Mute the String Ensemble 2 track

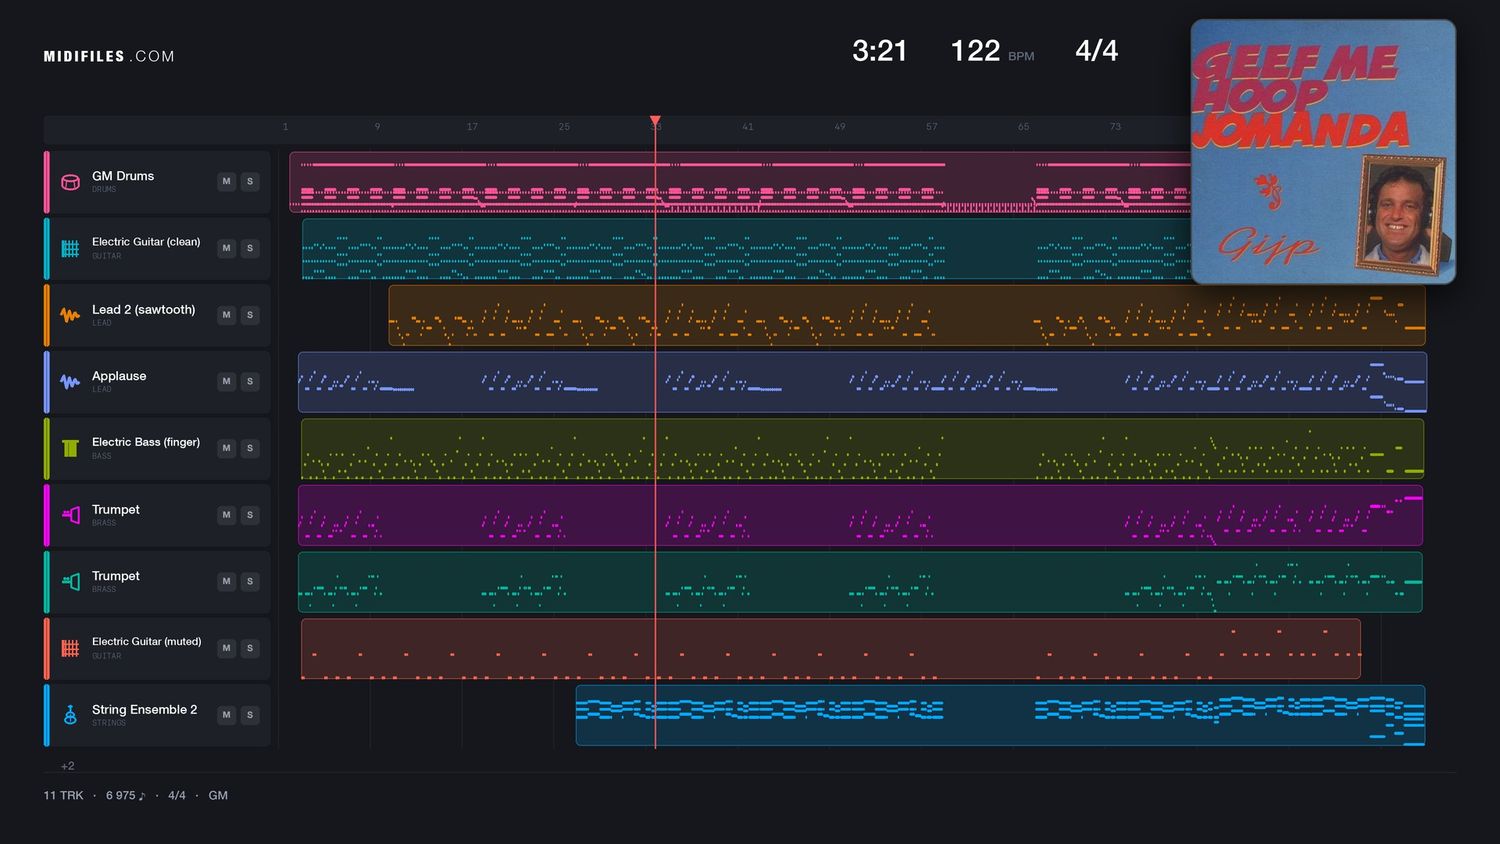pyautogui.click(x=227, y=715)
